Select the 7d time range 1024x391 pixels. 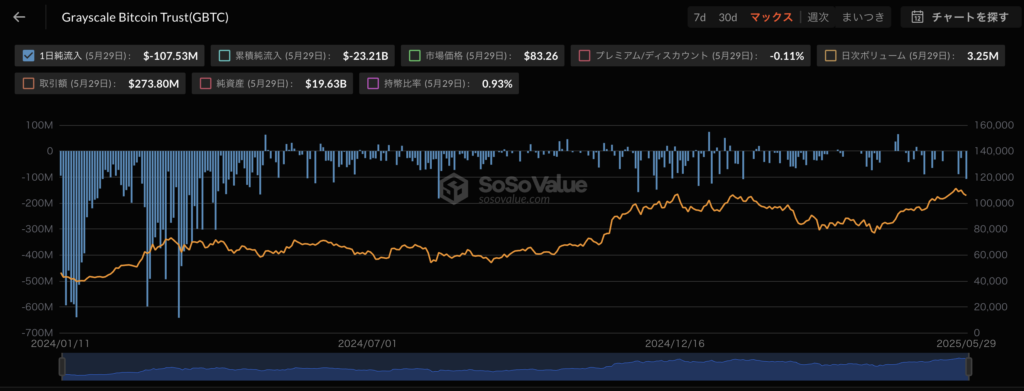click(699, 18)
